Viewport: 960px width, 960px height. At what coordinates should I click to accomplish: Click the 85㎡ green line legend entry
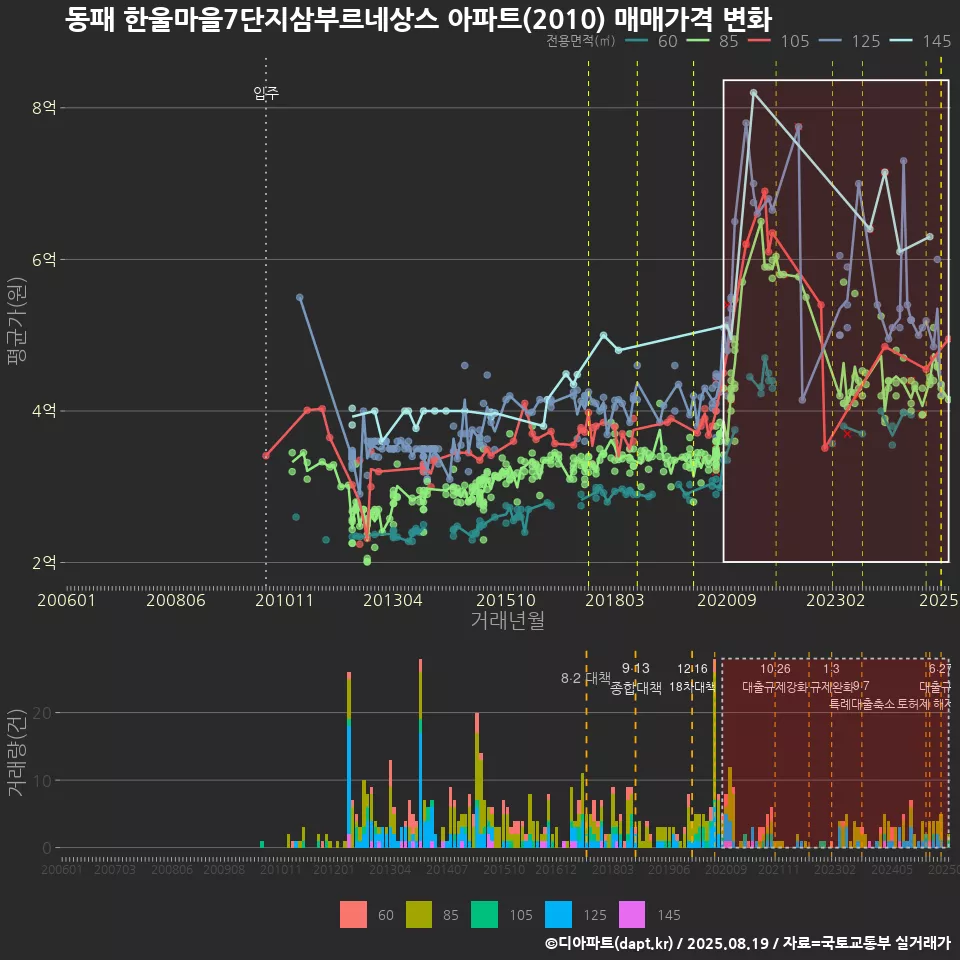712,41
